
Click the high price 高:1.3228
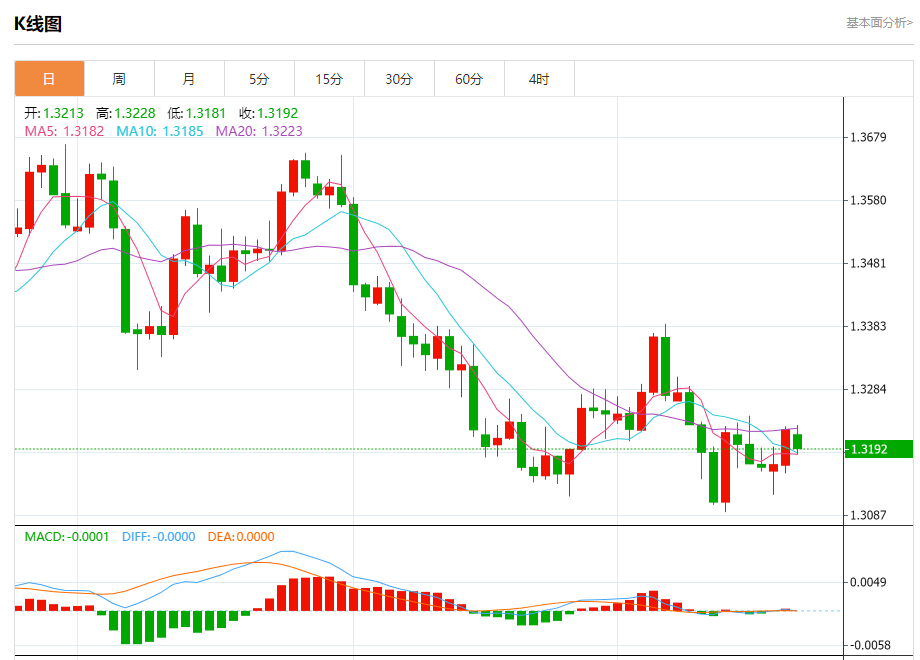pyautogui.click(x=126, y=113)
